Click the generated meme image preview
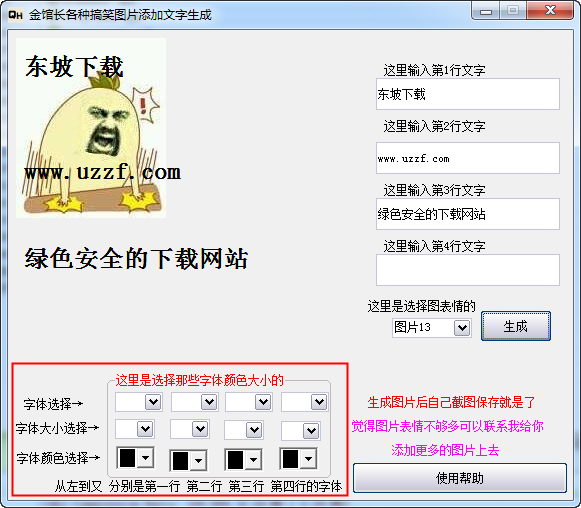The height and width of the screenshot is (508, 581). point(91,128)
